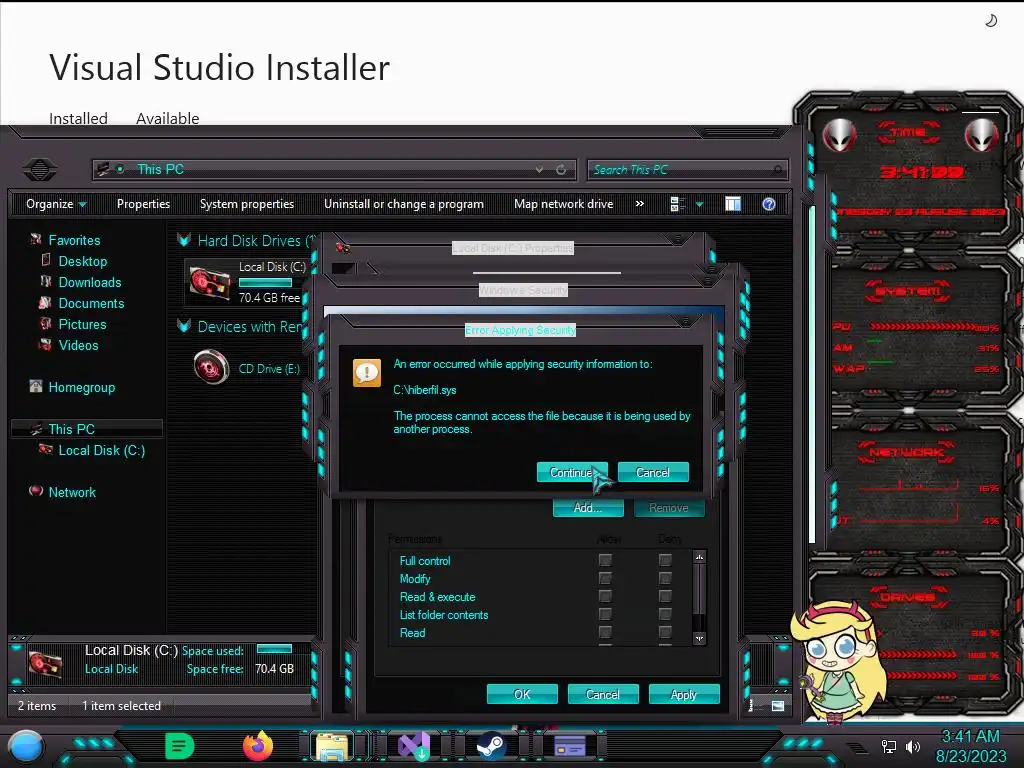Viewport: 1024px width, 768px height.
Task: Click the Local Disk icon in details pane
Action: 46,664
